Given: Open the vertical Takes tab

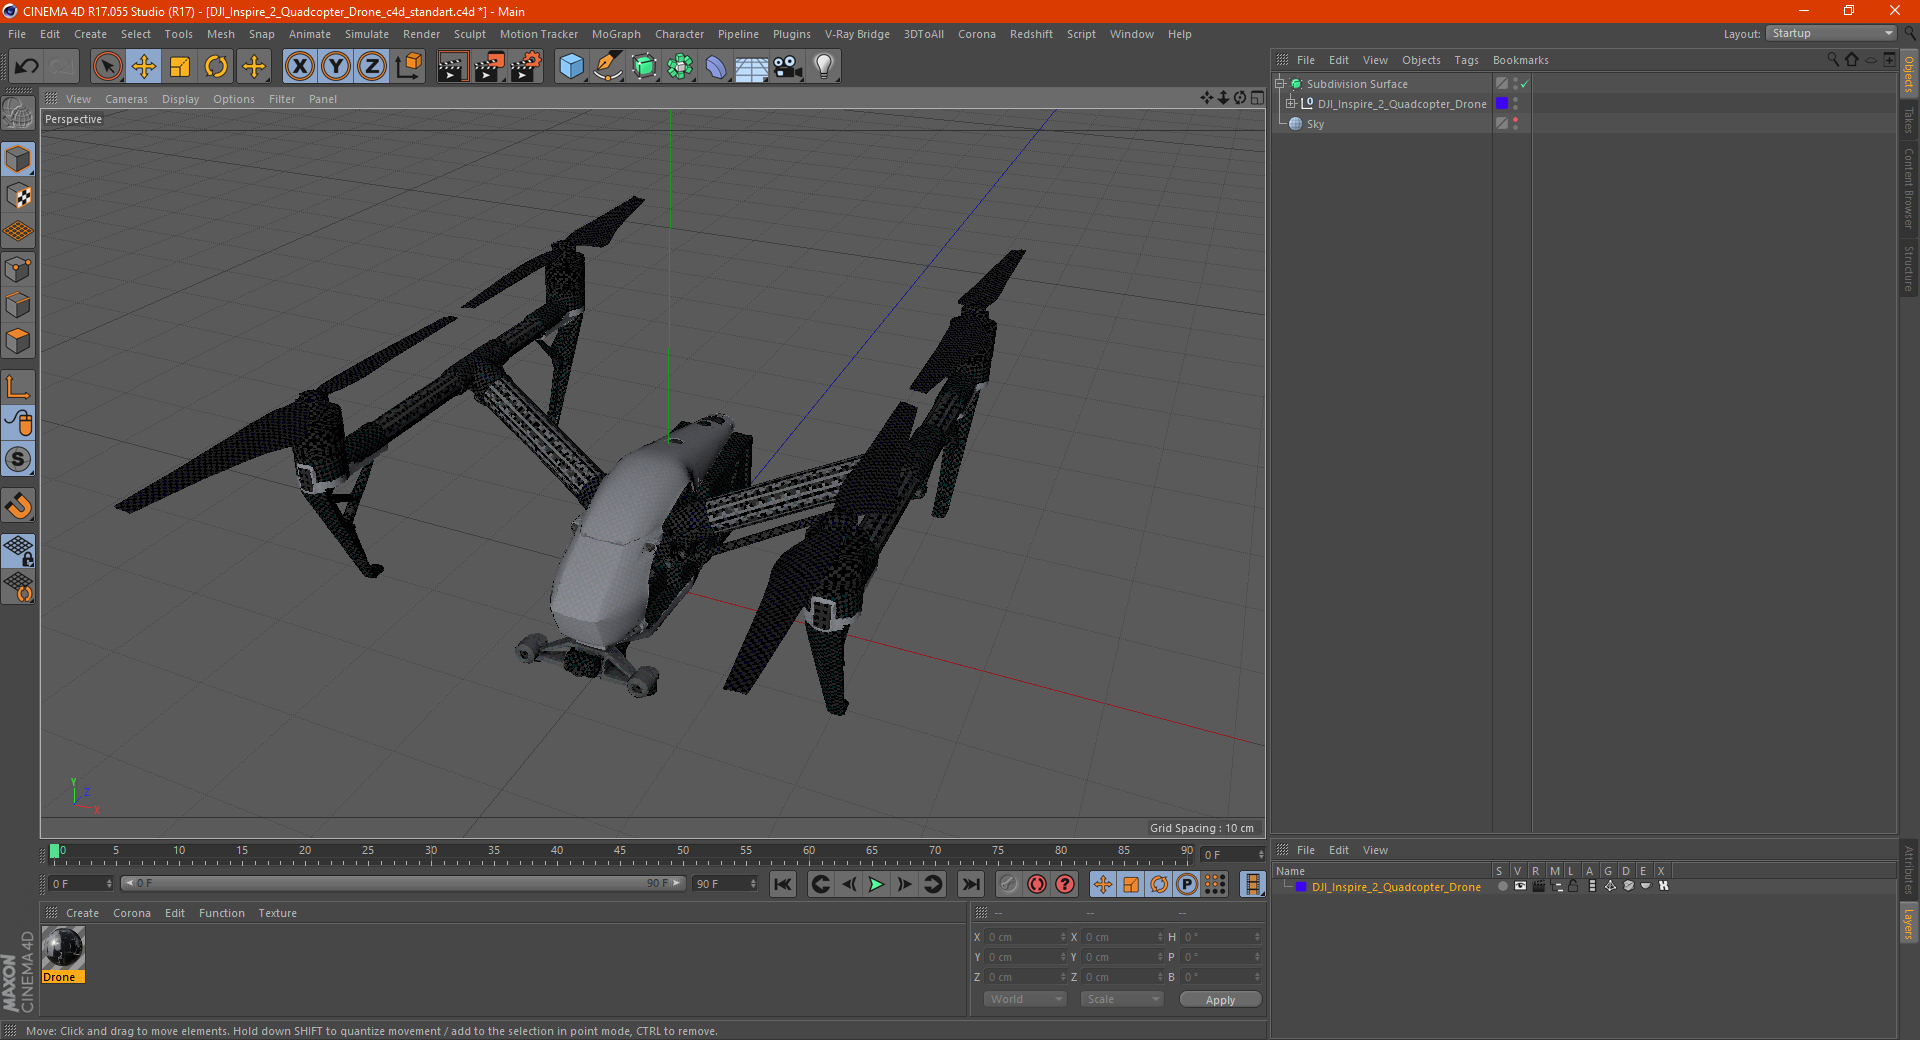Looking at the screenshot, I should tap(1908, 120).
